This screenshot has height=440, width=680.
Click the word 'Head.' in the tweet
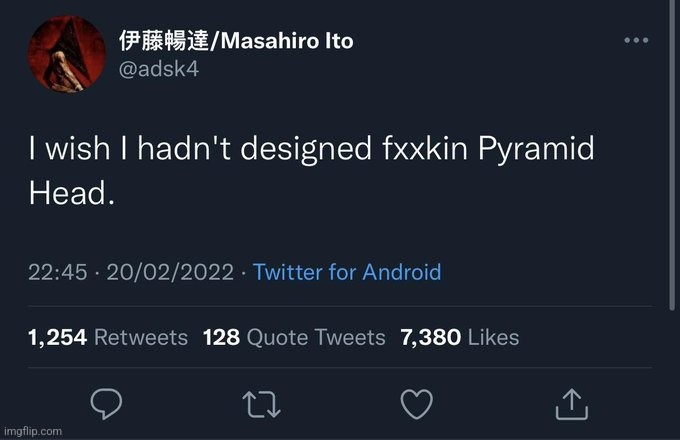click(72, 193)
